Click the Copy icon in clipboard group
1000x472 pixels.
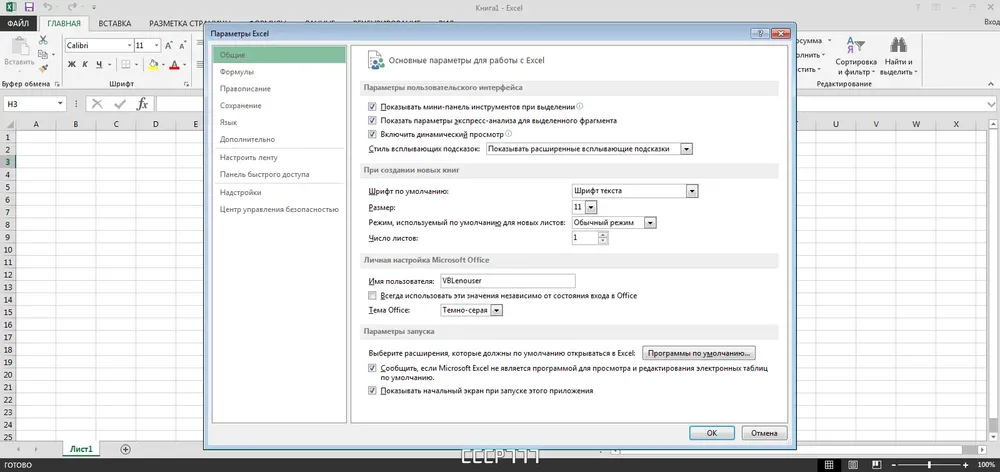point(43,54)
